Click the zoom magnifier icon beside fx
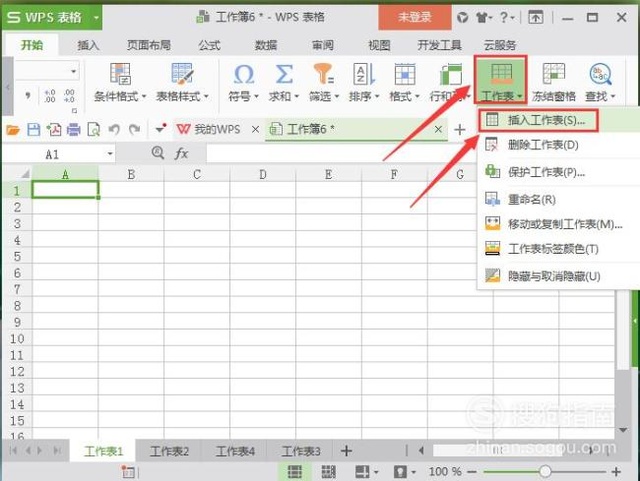640x481 pixels. tap(158, 153)
